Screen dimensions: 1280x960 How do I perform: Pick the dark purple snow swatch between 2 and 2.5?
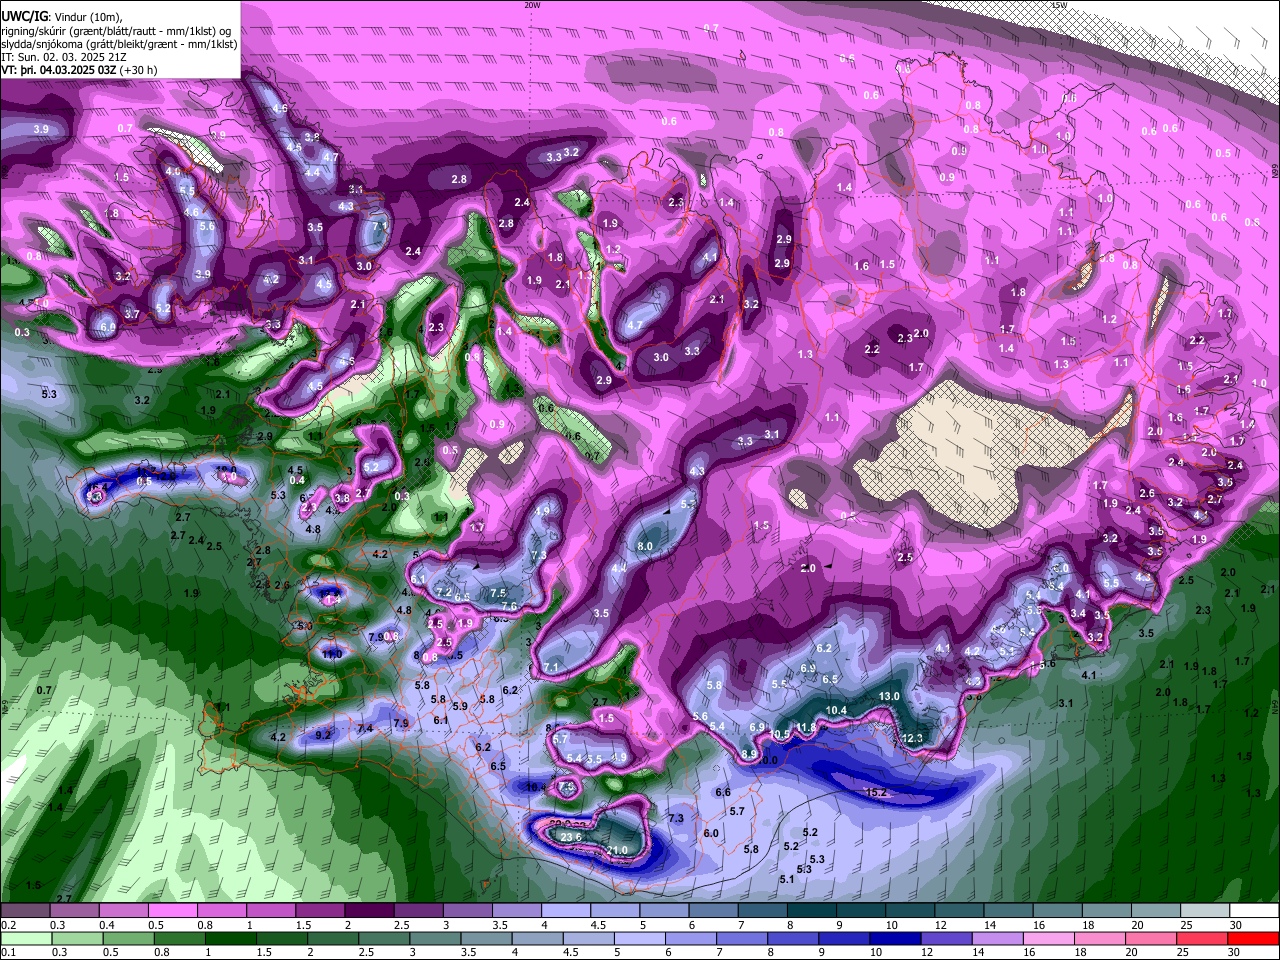pos(368,911)
